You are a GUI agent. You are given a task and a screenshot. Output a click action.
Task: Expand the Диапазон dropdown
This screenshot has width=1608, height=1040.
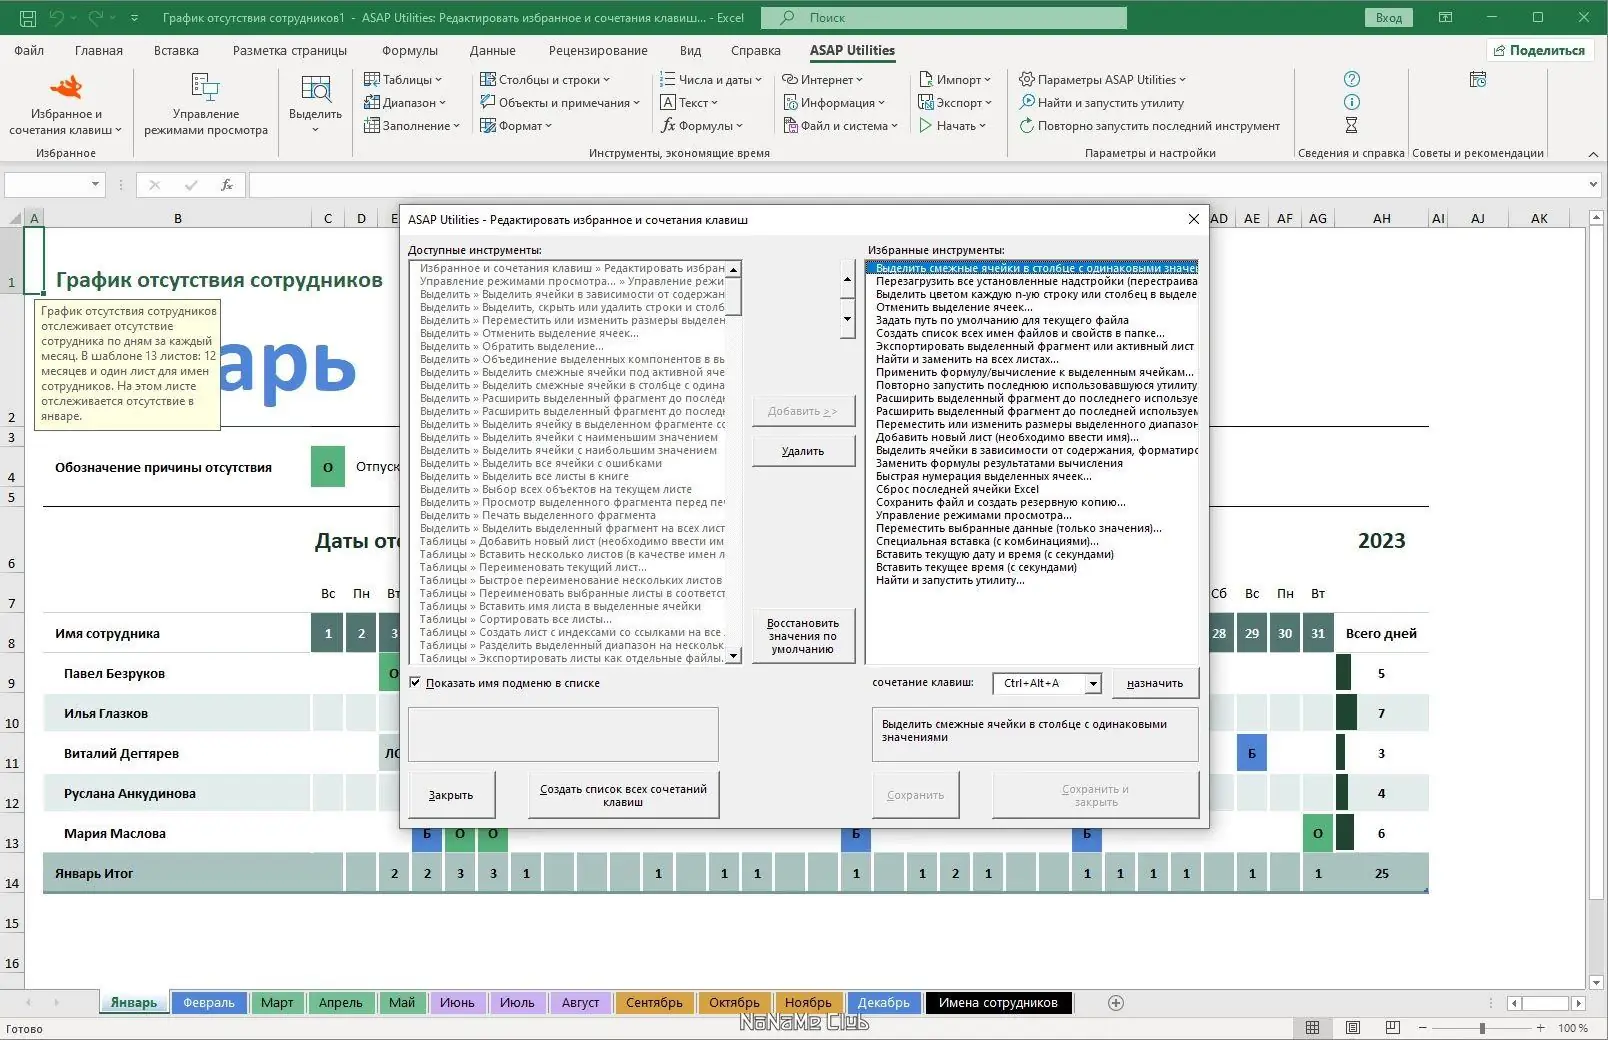[x=404, y=103]
